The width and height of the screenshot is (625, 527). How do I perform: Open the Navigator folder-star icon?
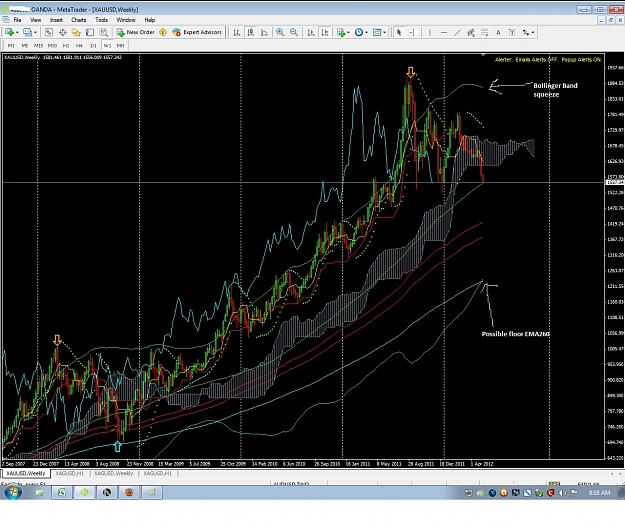pyautogui.click(x=76, y=32)
